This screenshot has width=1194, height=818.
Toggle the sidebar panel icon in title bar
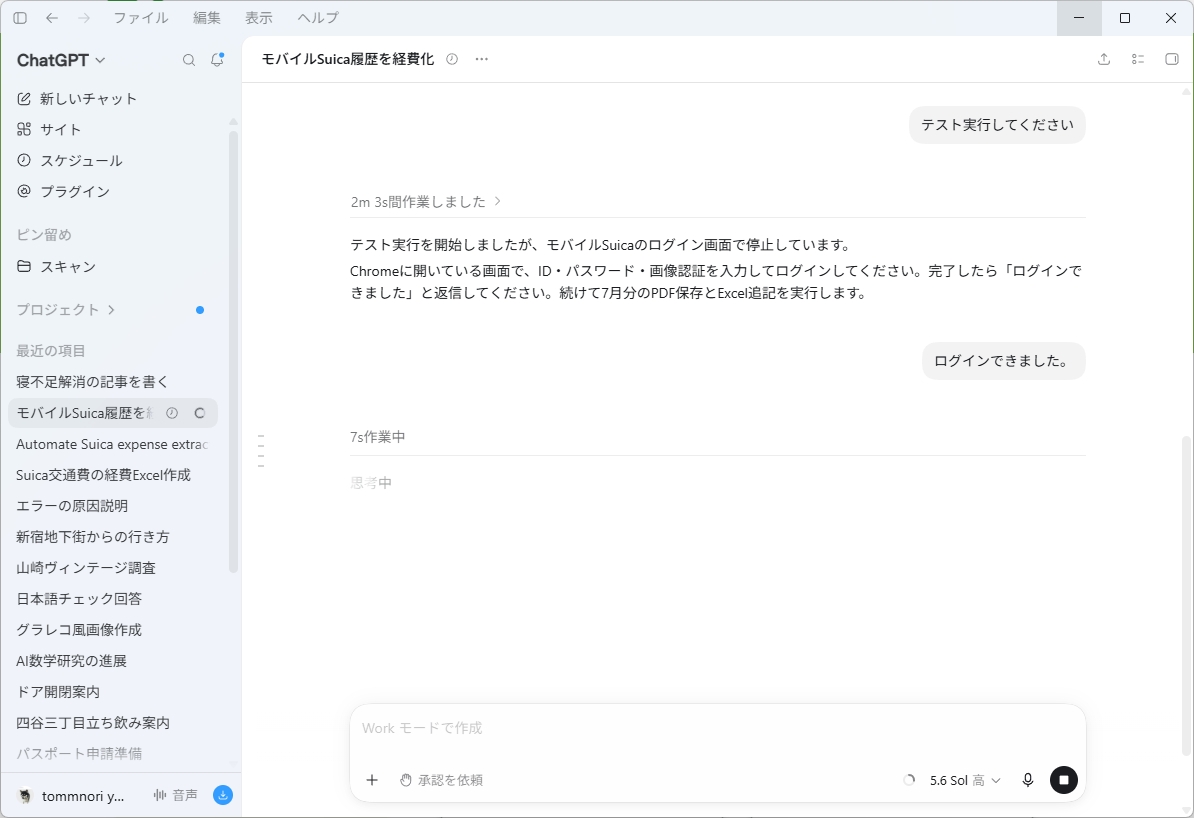21,18
